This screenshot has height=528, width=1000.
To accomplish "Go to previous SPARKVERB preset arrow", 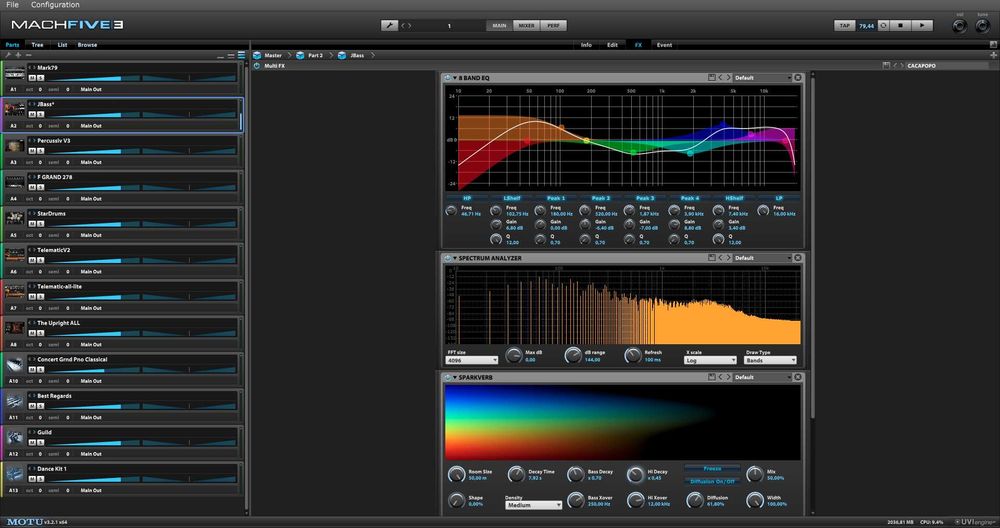I will (x=721, y=378).
